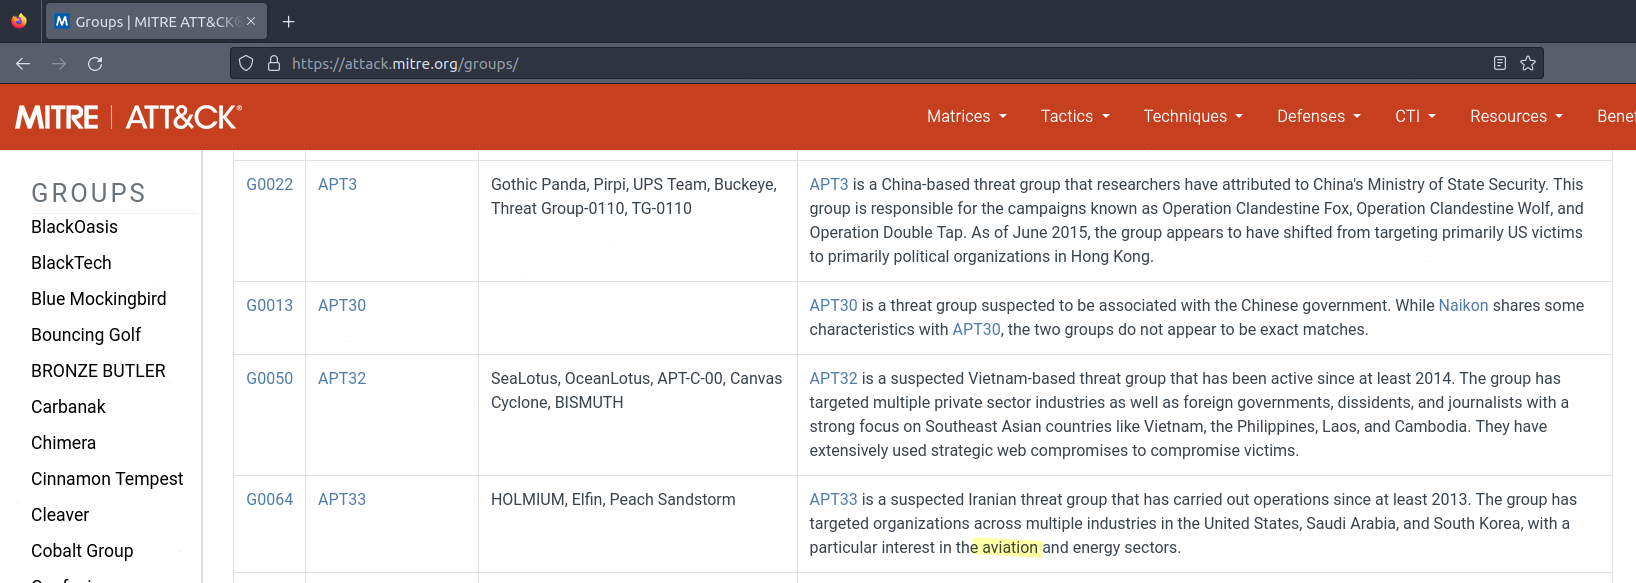The image size is (1636, 583).
Task: Select Cobalt Group in the sidebar list
Action: (x=82, y=551)
